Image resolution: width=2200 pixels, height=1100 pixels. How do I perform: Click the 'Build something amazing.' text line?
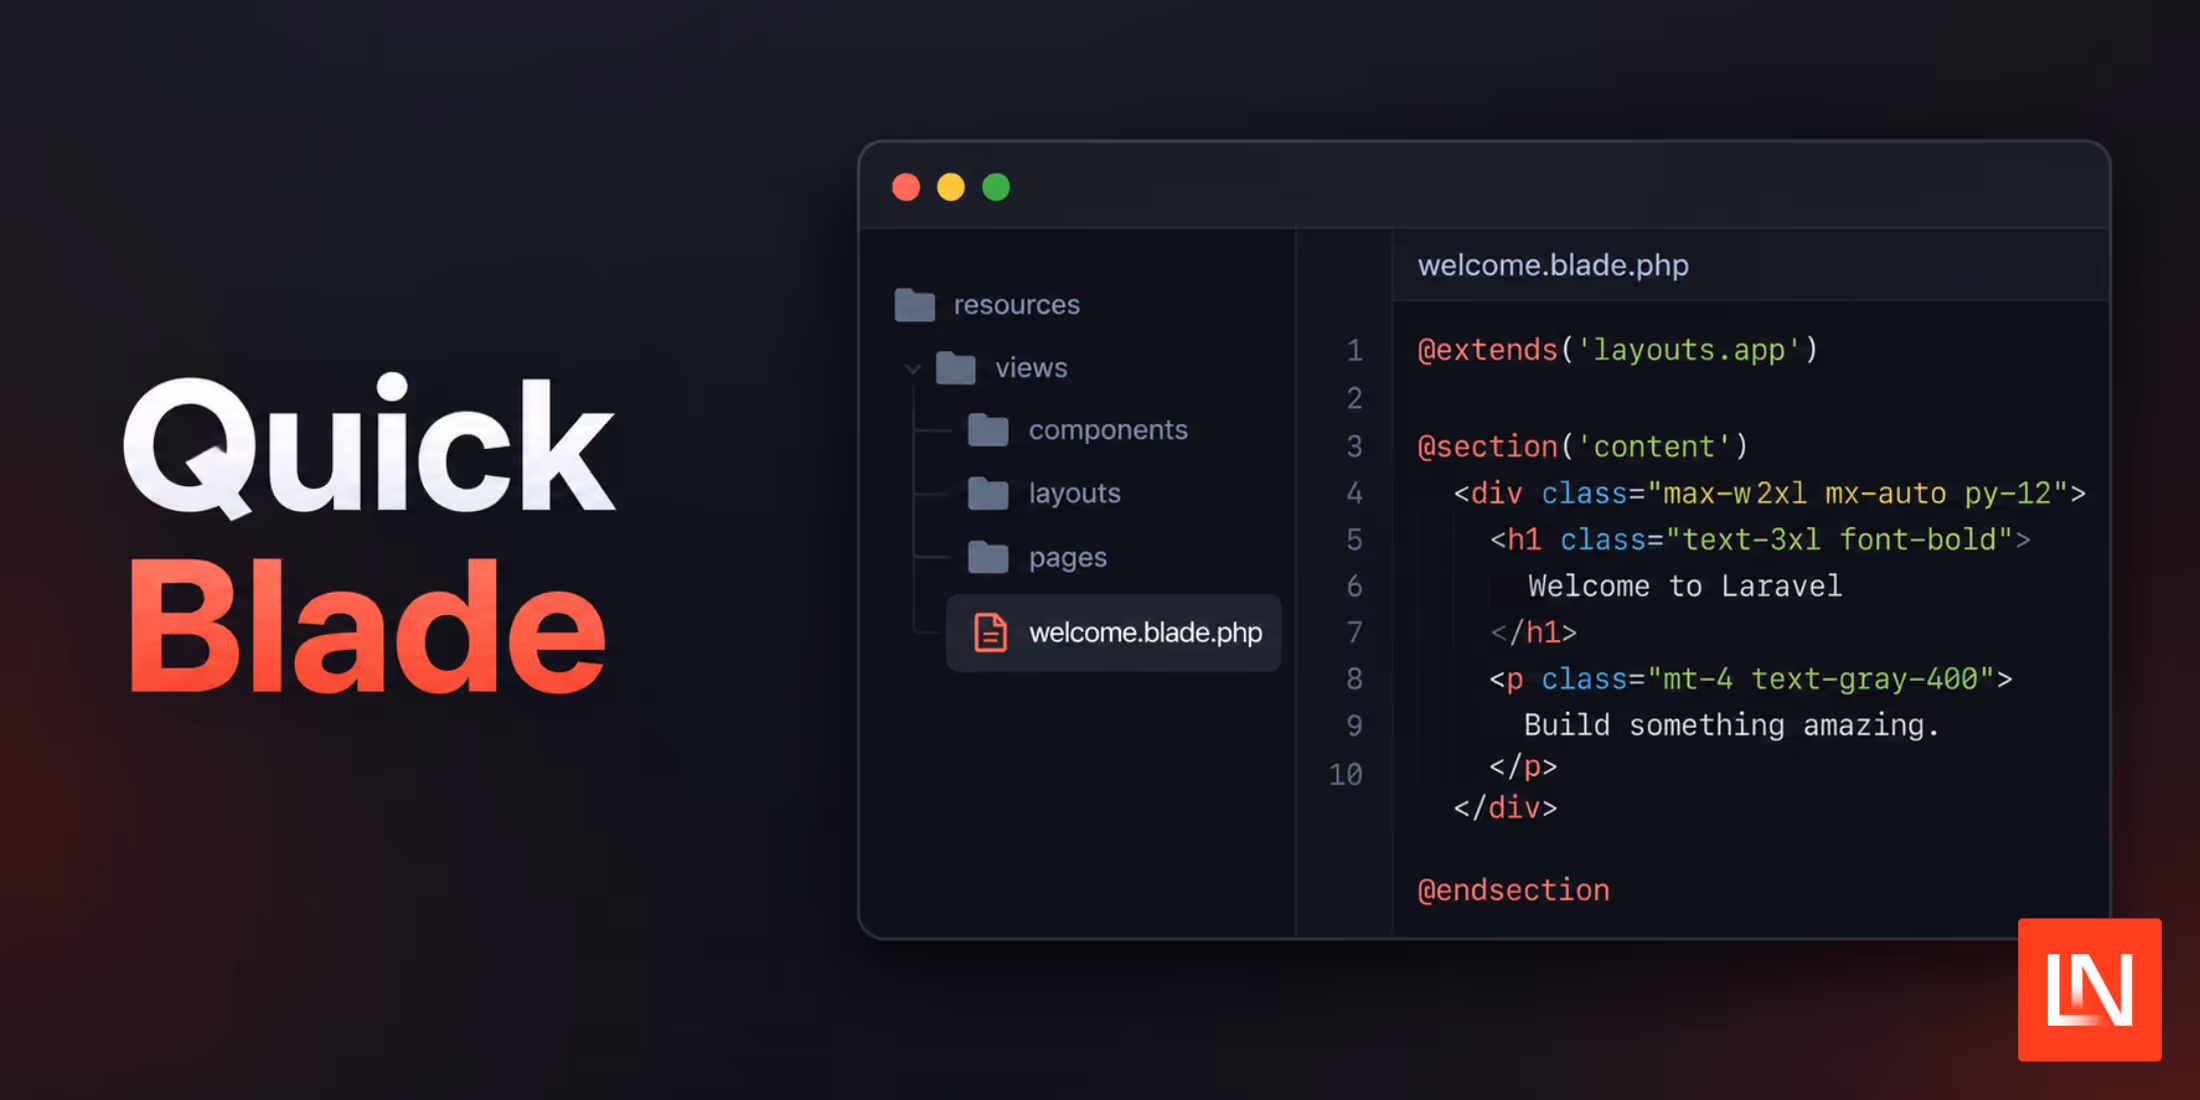coord(1732,725)
